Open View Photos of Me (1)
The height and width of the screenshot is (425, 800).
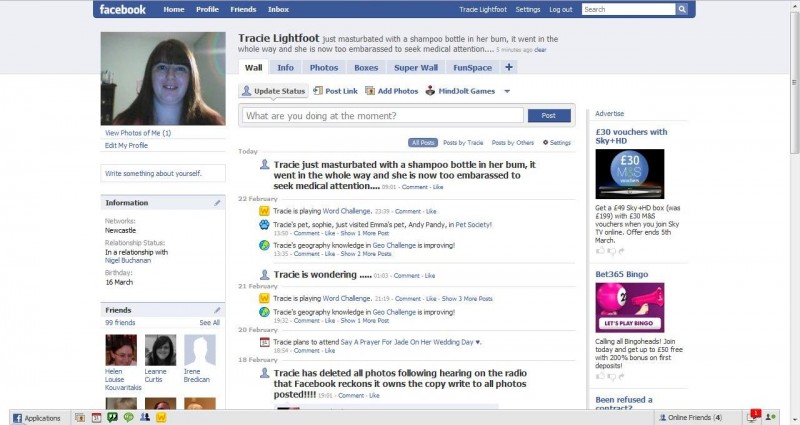point(138,133)
